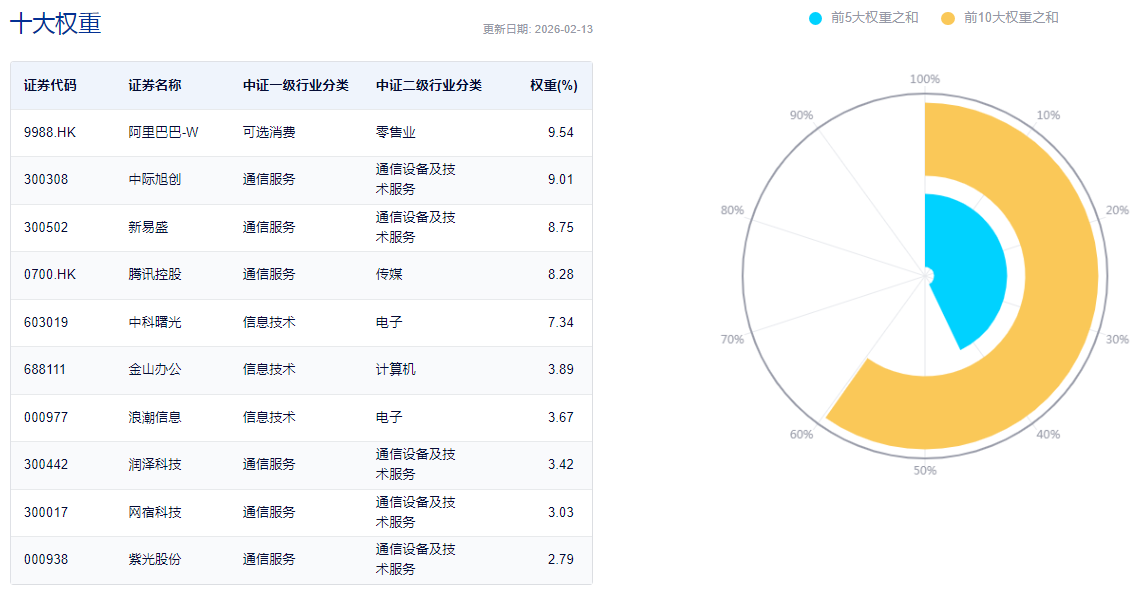1138x591 pixels.
Task: Click the 证券代码 column header
Action: click(50, 86)
